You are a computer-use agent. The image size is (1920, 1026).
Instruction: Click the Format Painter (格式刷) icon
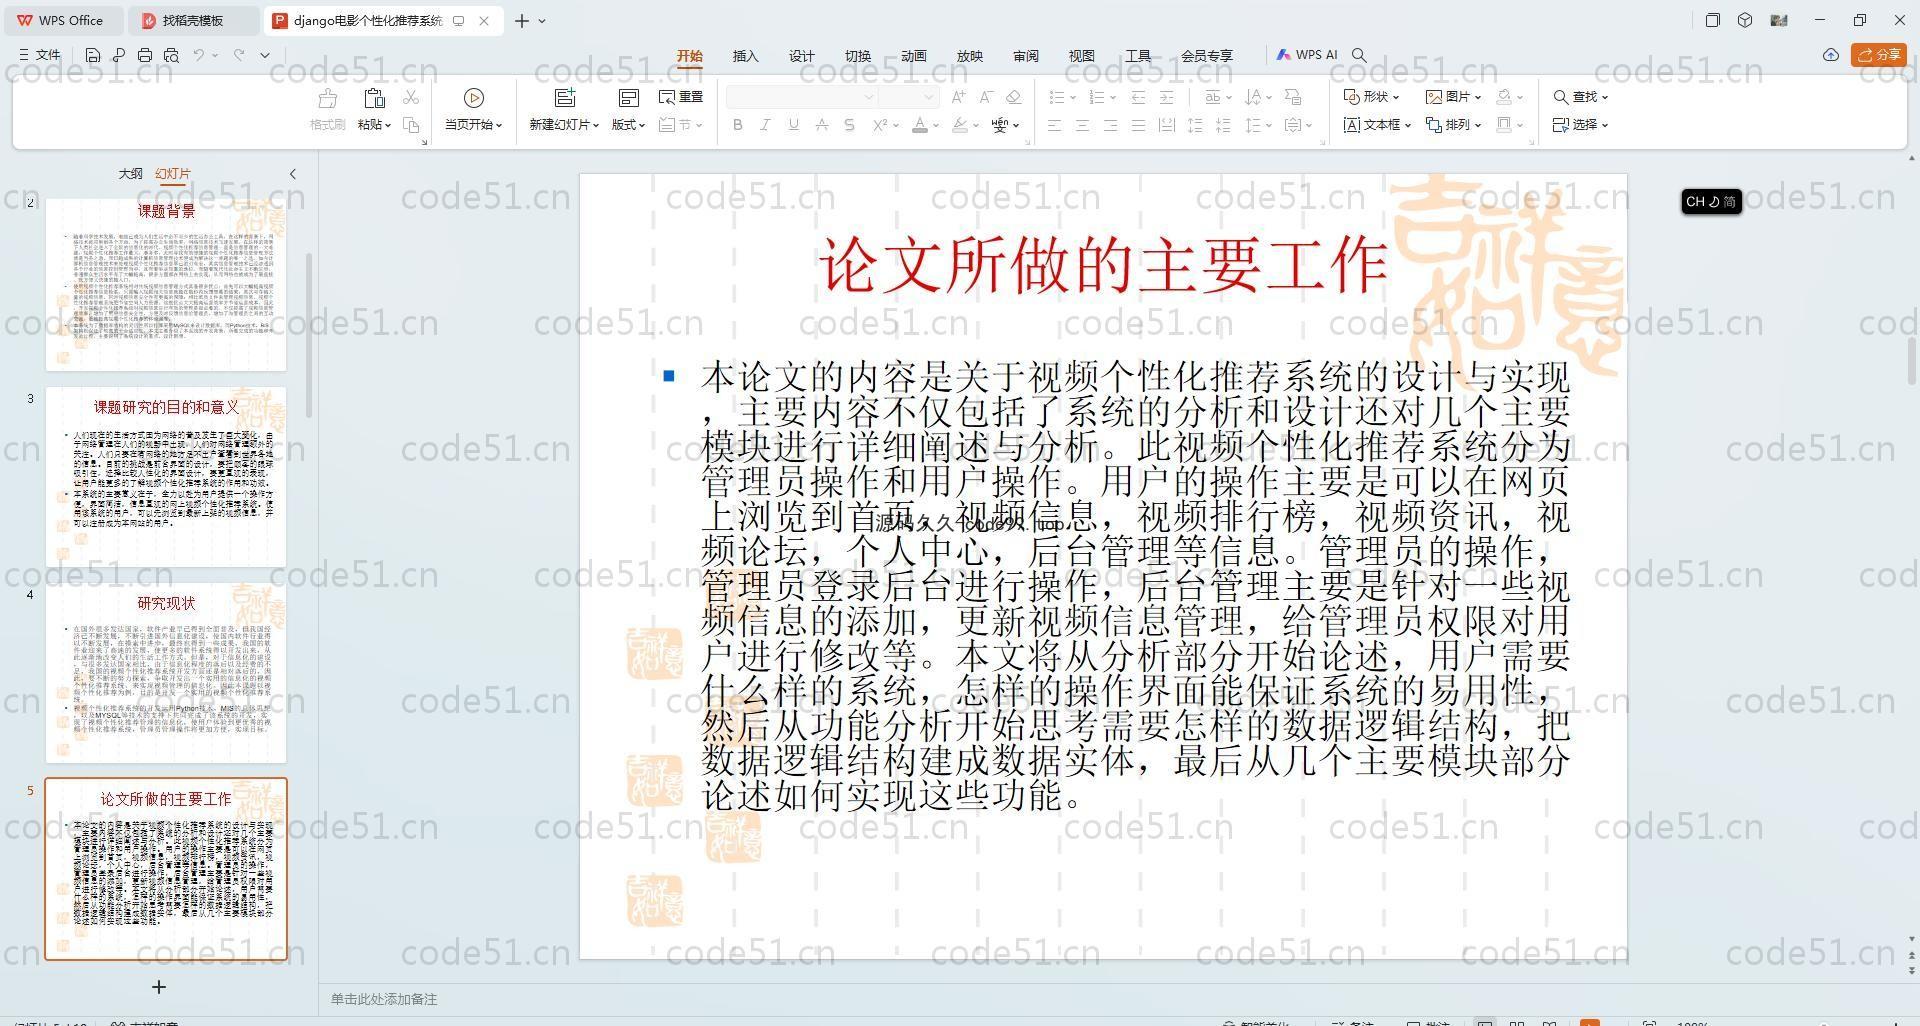[x=327, y=98]
